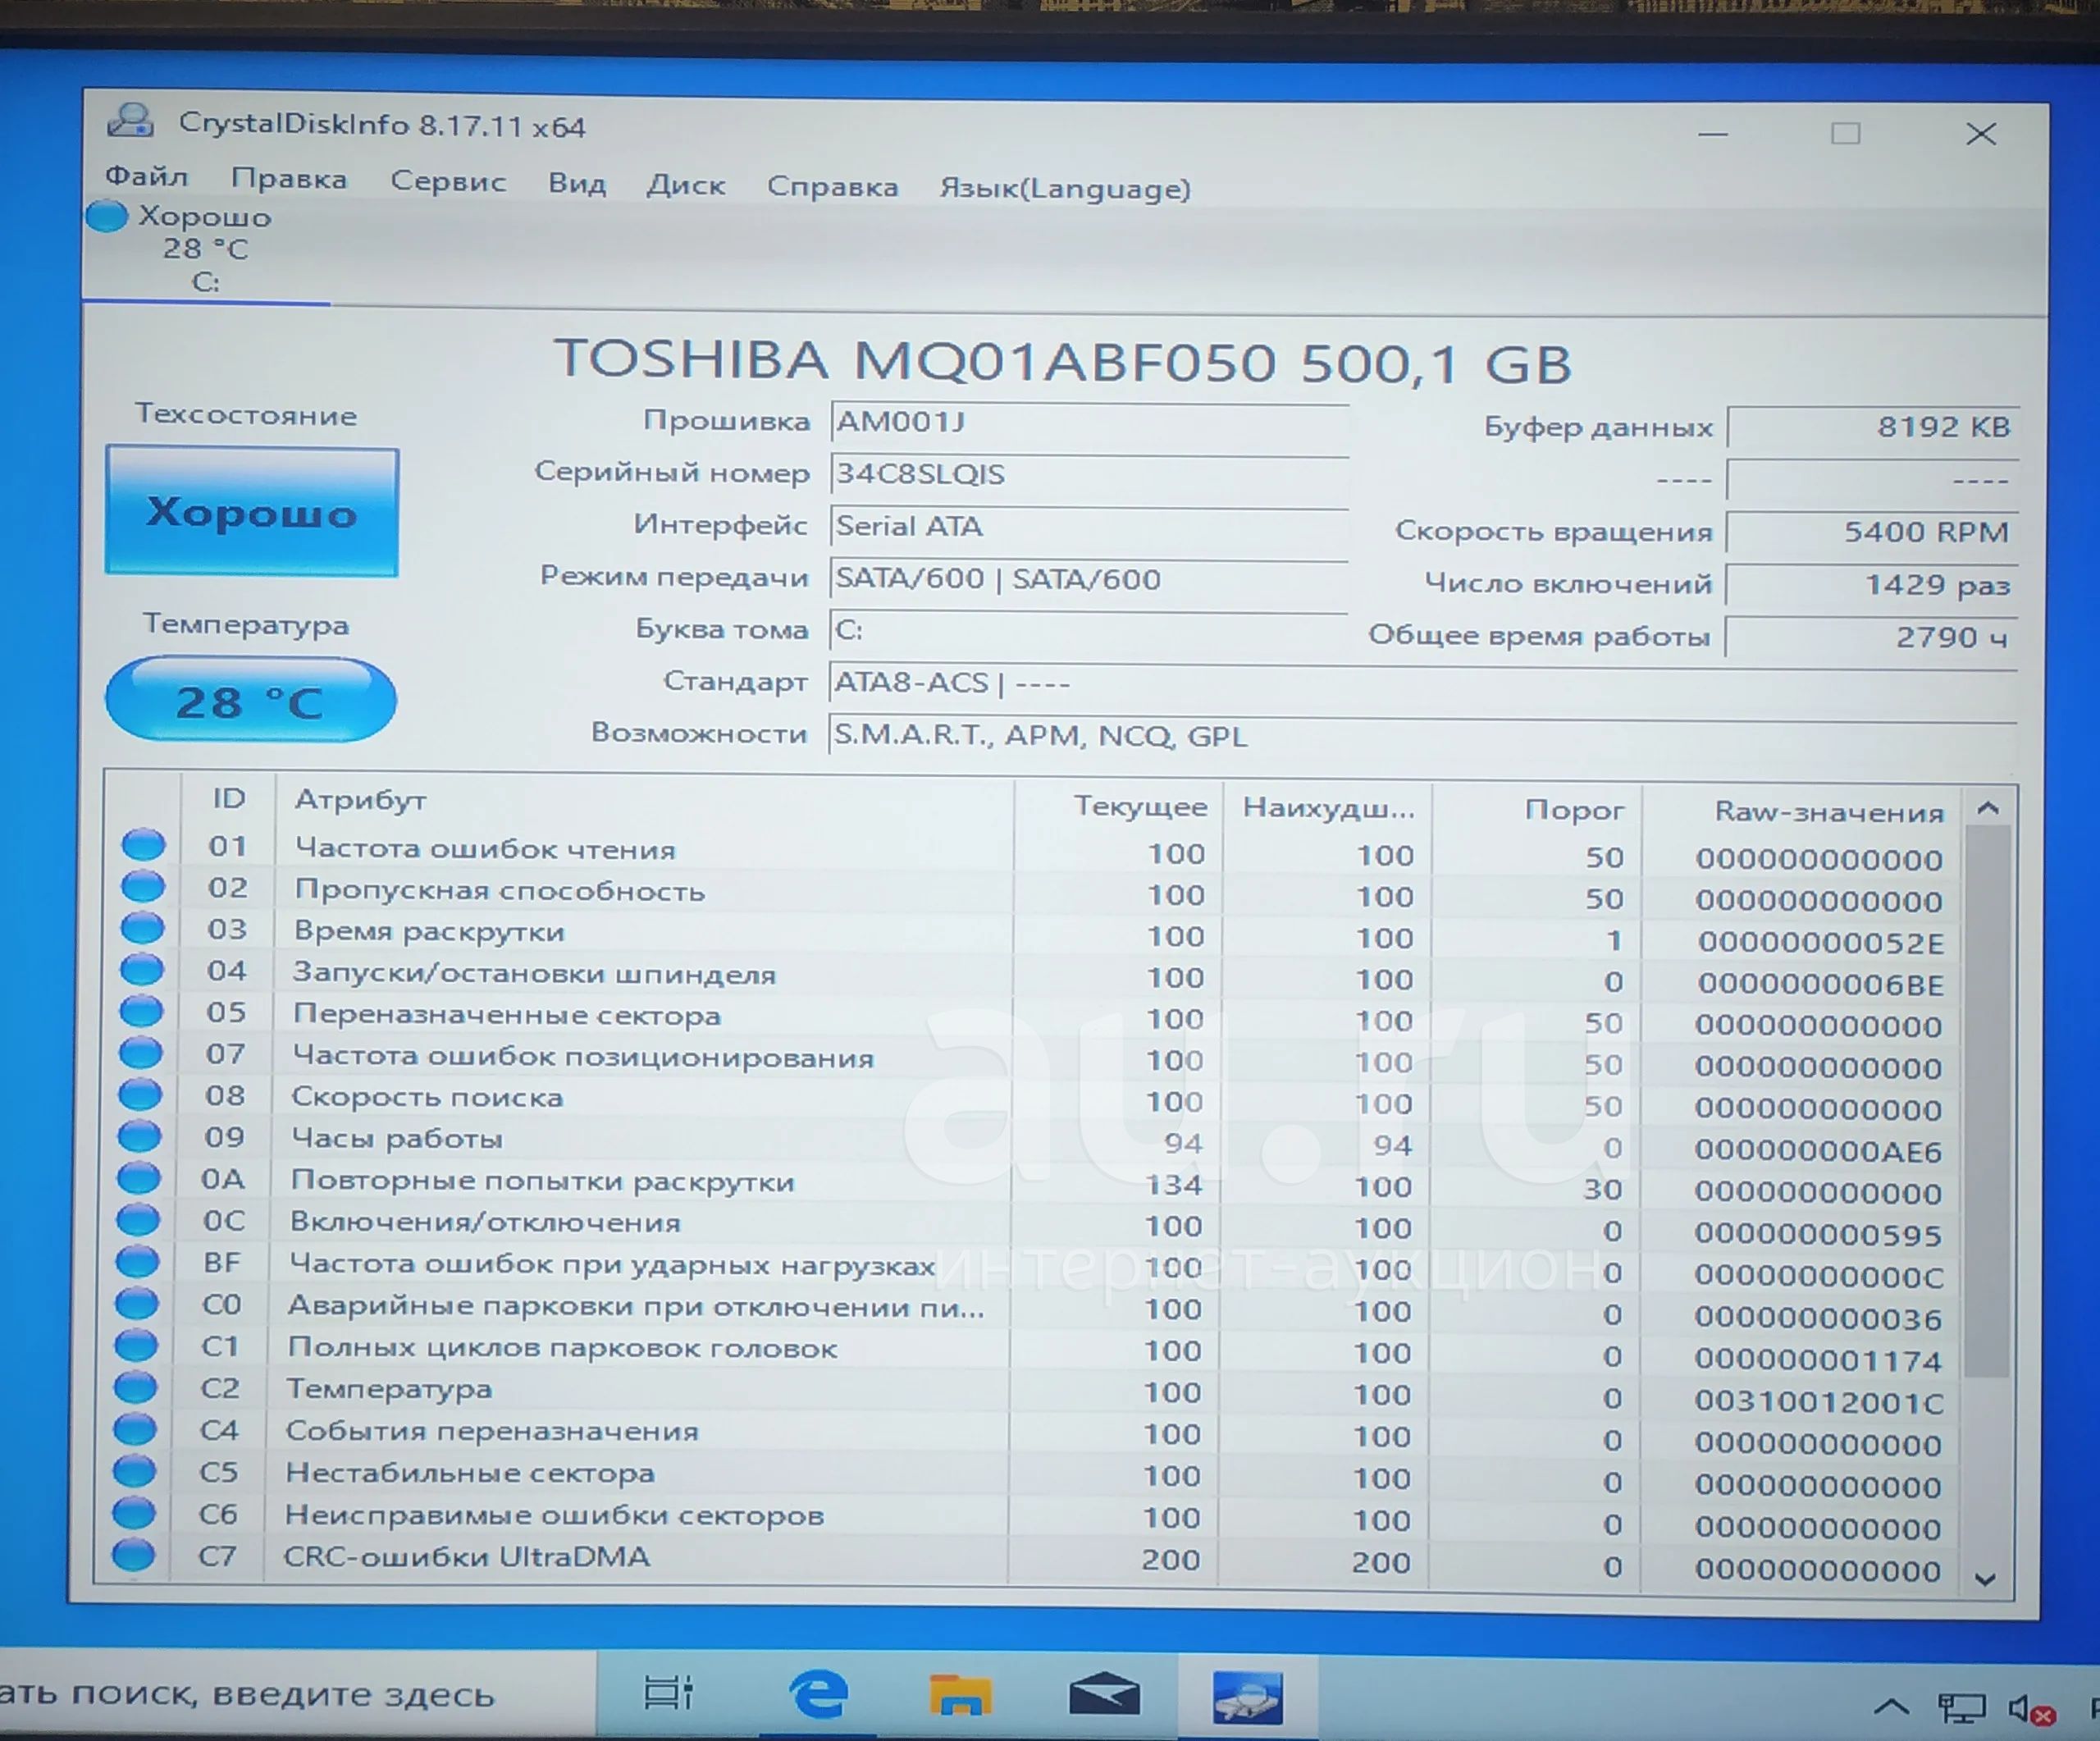
Task: Click status circle for Скорость поиска row
Action: [x=140, y=1095]
